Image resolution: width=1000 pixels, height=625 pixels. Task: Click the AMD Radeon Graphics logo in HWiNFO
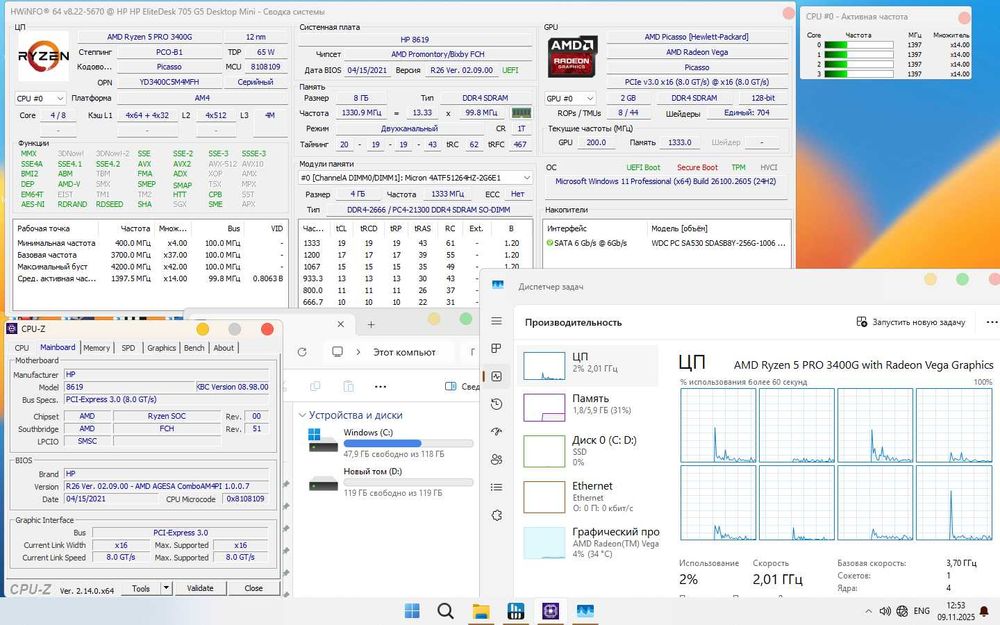click(573, 56)
